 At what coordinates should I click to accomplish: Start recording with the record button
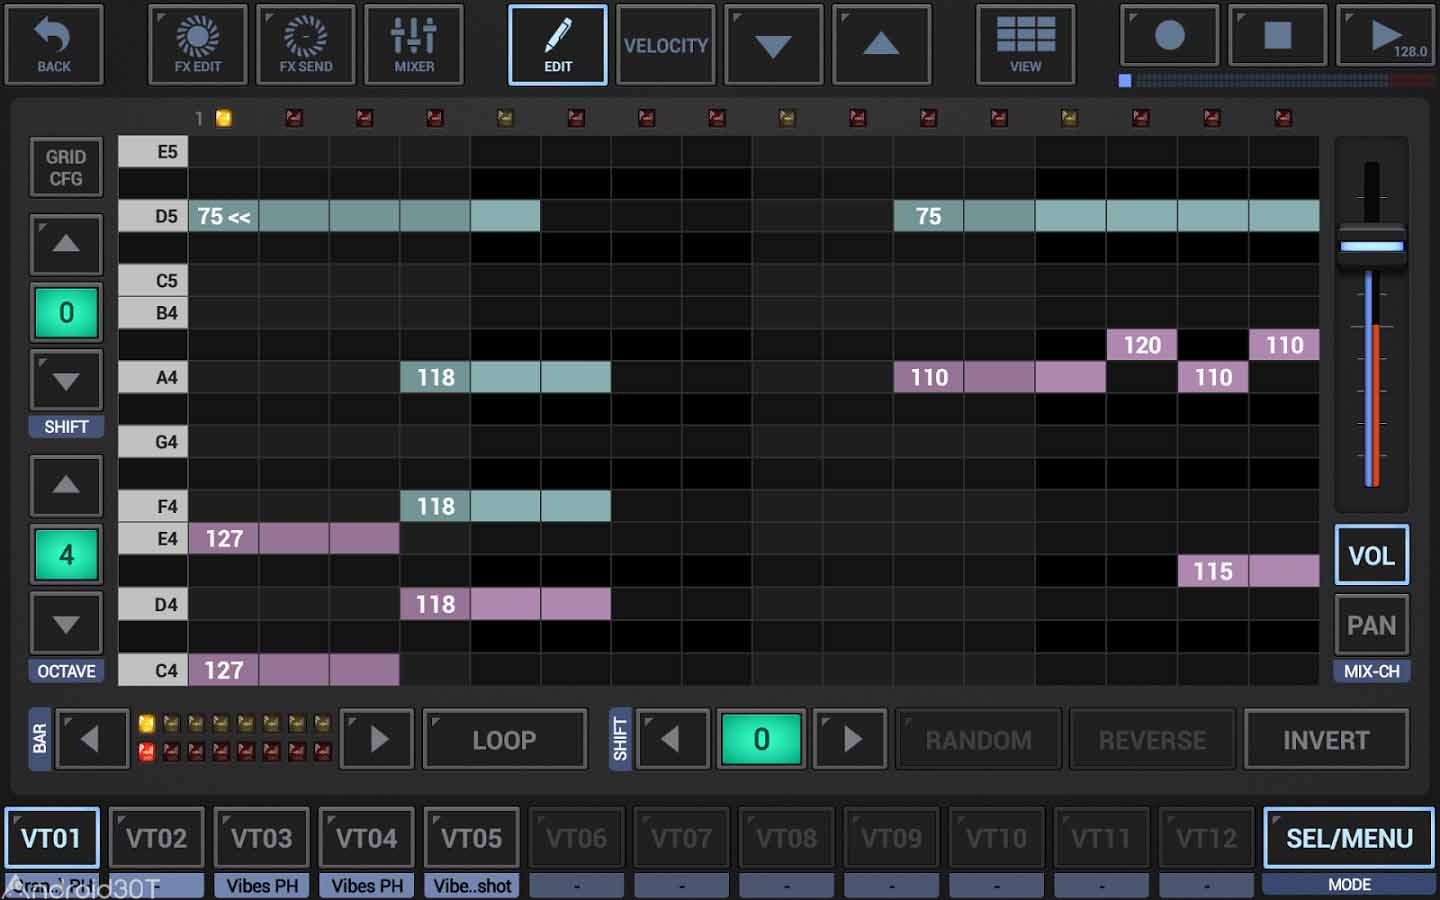[1170, 36]
